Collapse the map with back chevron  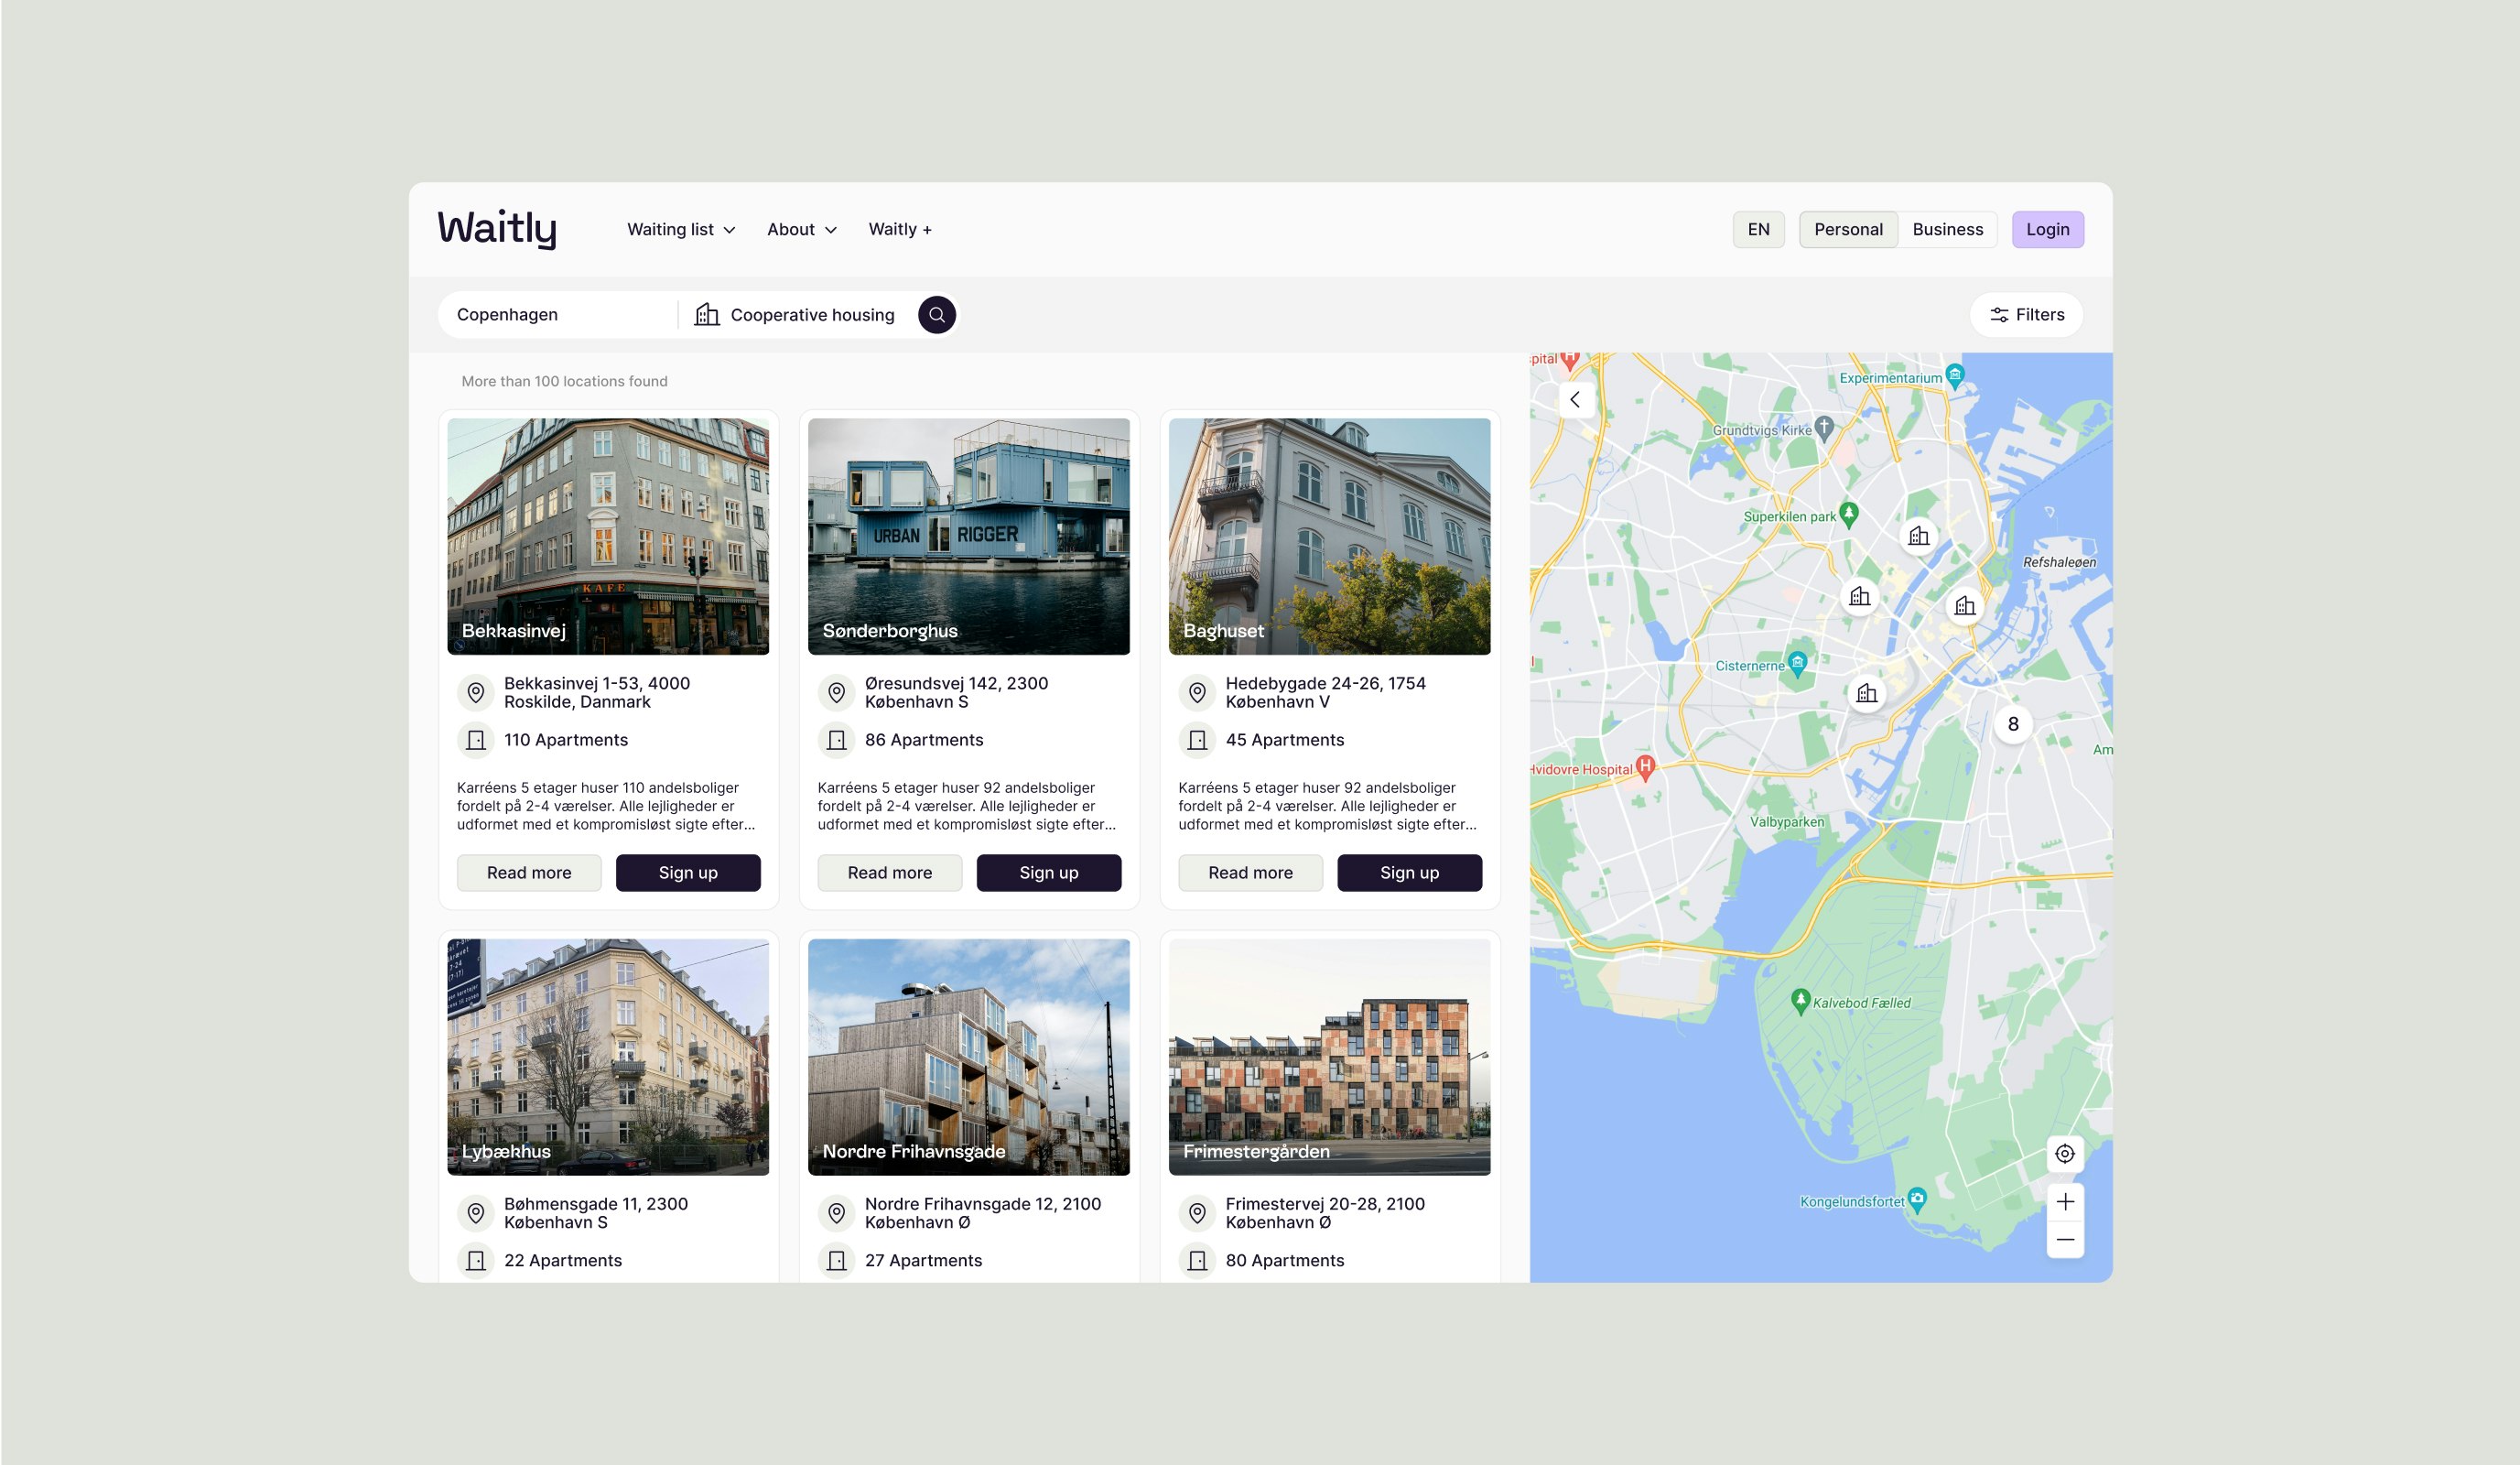(1575, 400)
